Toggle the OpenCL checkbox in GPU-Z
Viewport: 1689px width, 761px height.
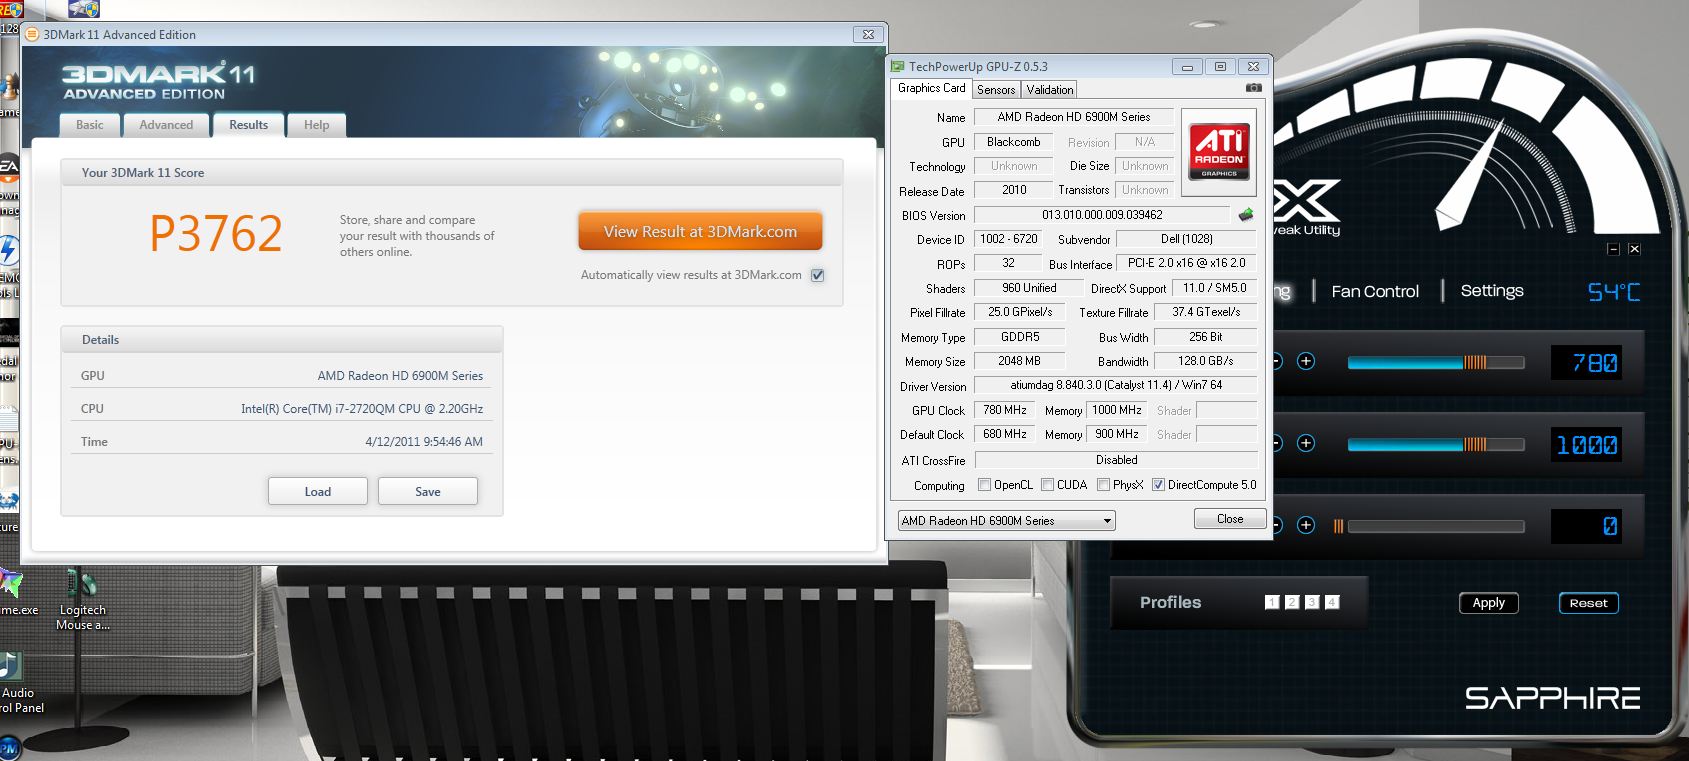tap(984, 485)
